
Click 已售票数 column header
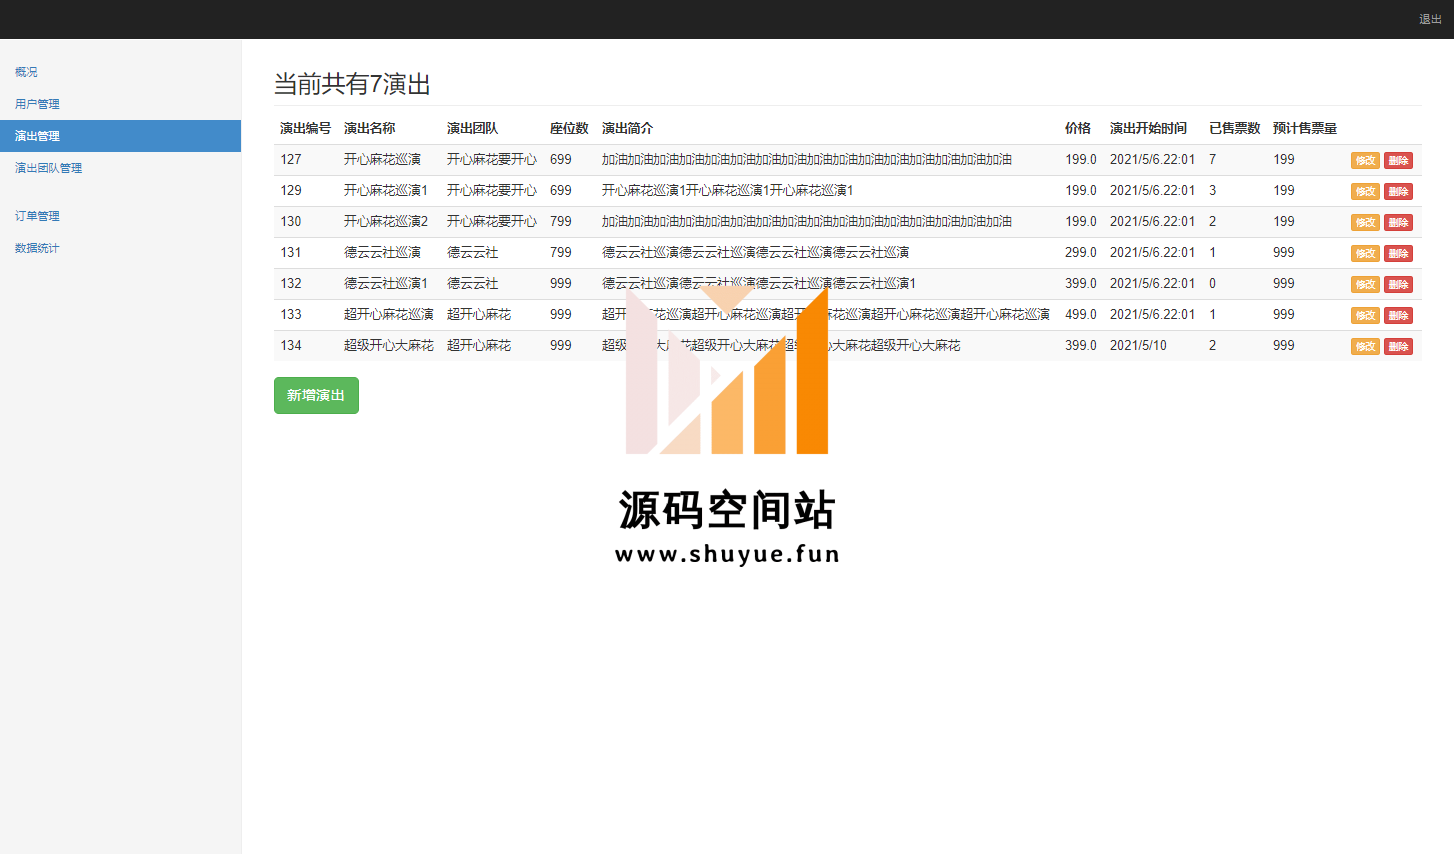(x=1234, y=128)
